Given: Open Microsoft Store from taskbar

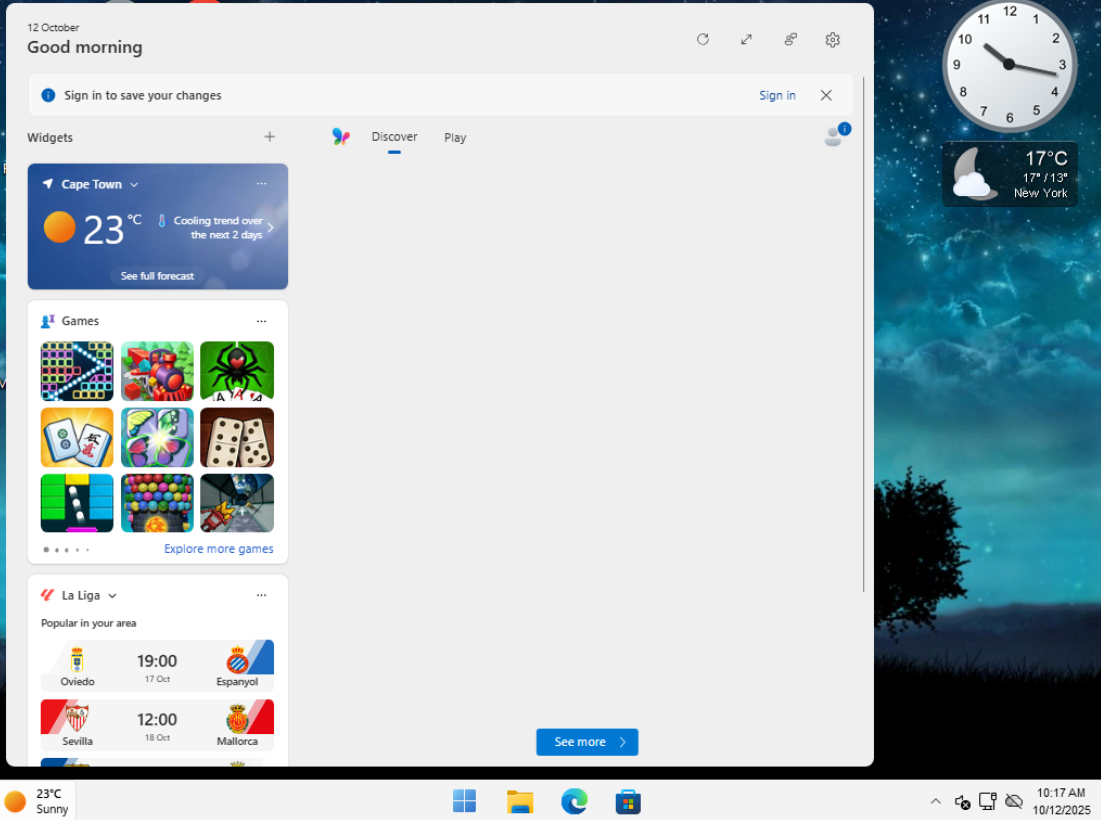Looking at the screenshot, I should pos(628,801).
